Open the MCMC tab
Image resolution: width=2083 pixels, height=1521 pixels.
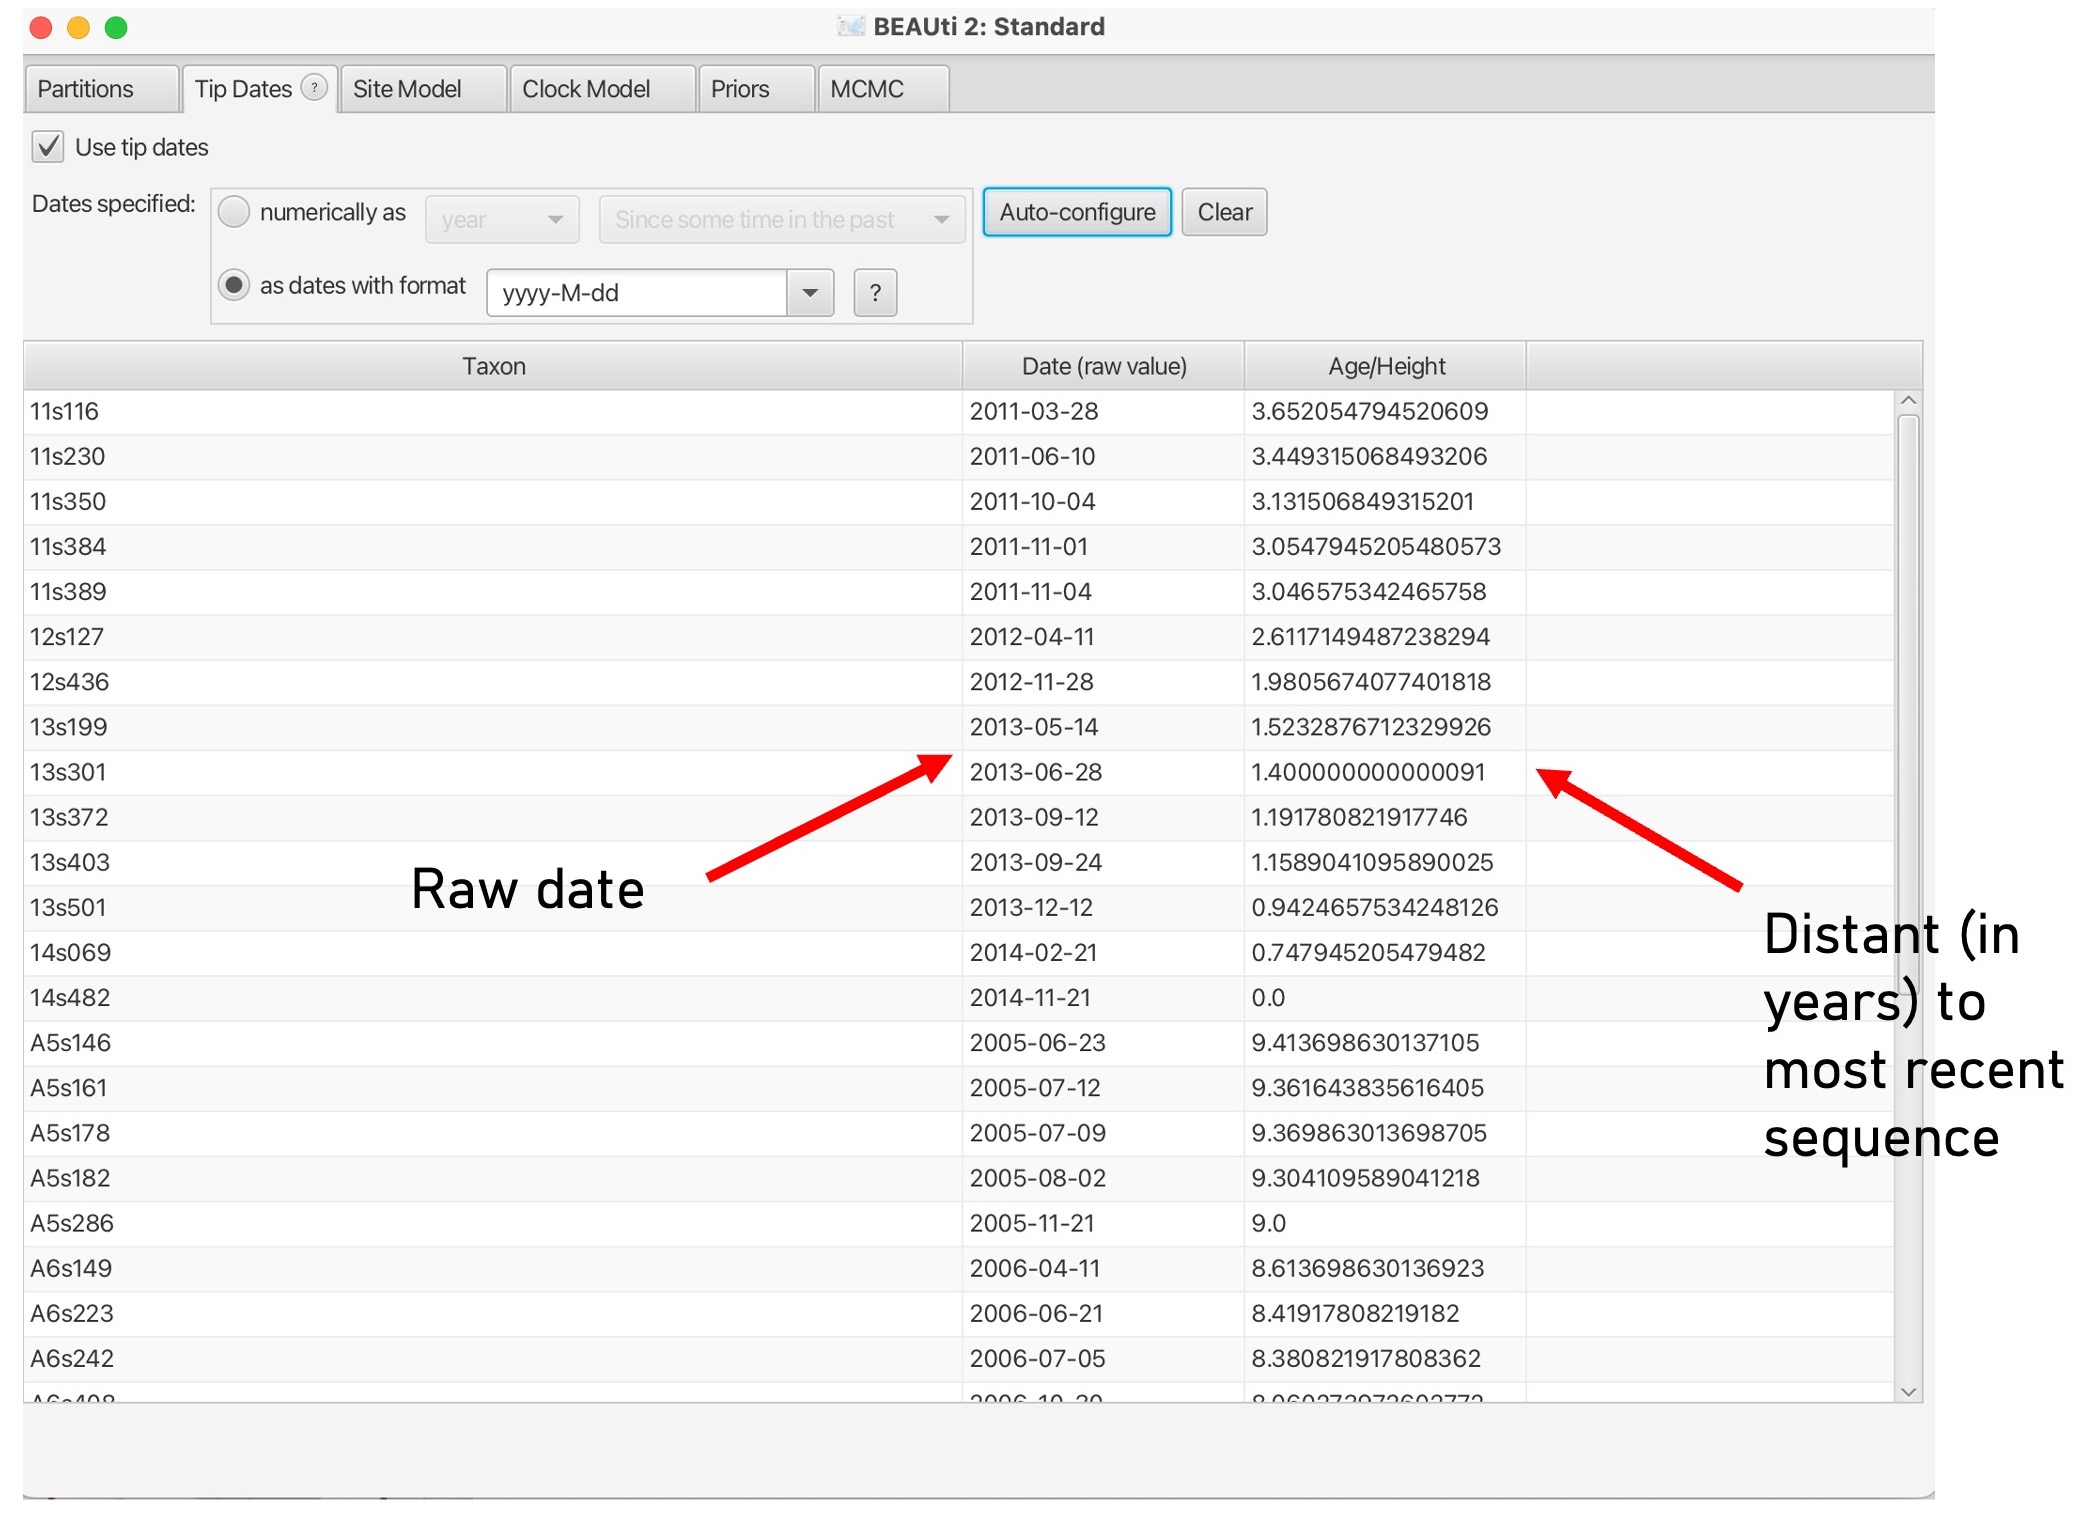click(x=883, y=89)
